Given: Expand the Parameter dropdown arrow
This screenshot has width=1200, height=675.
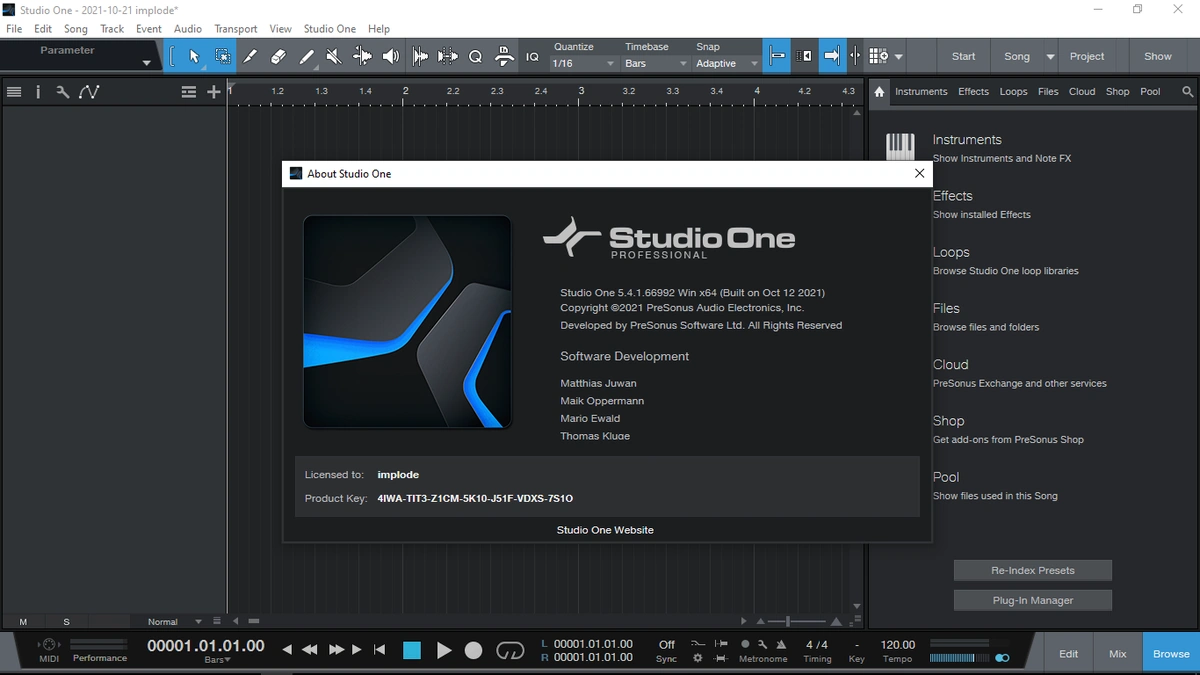Looking at the screenshot, I should click(146, 64).
